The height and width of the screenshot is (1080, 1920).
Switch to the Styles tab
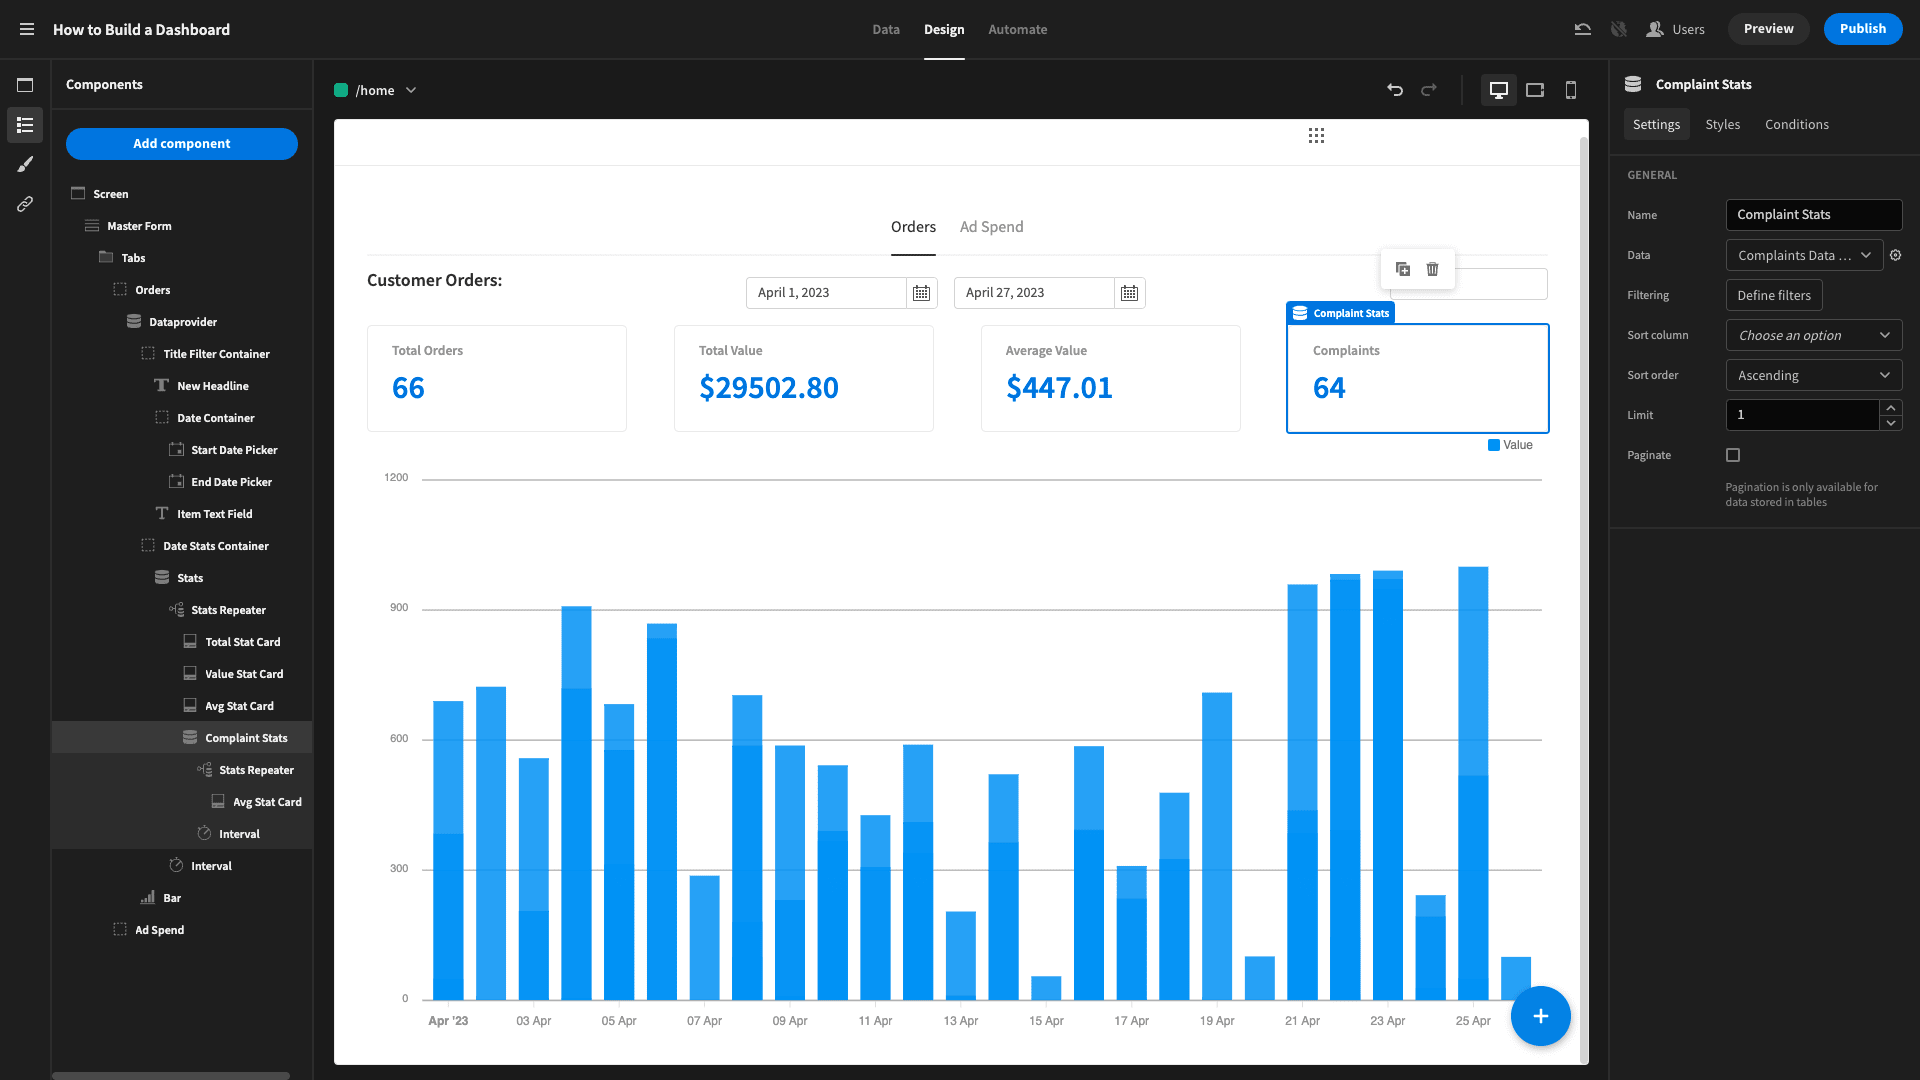click(1722, 124)
